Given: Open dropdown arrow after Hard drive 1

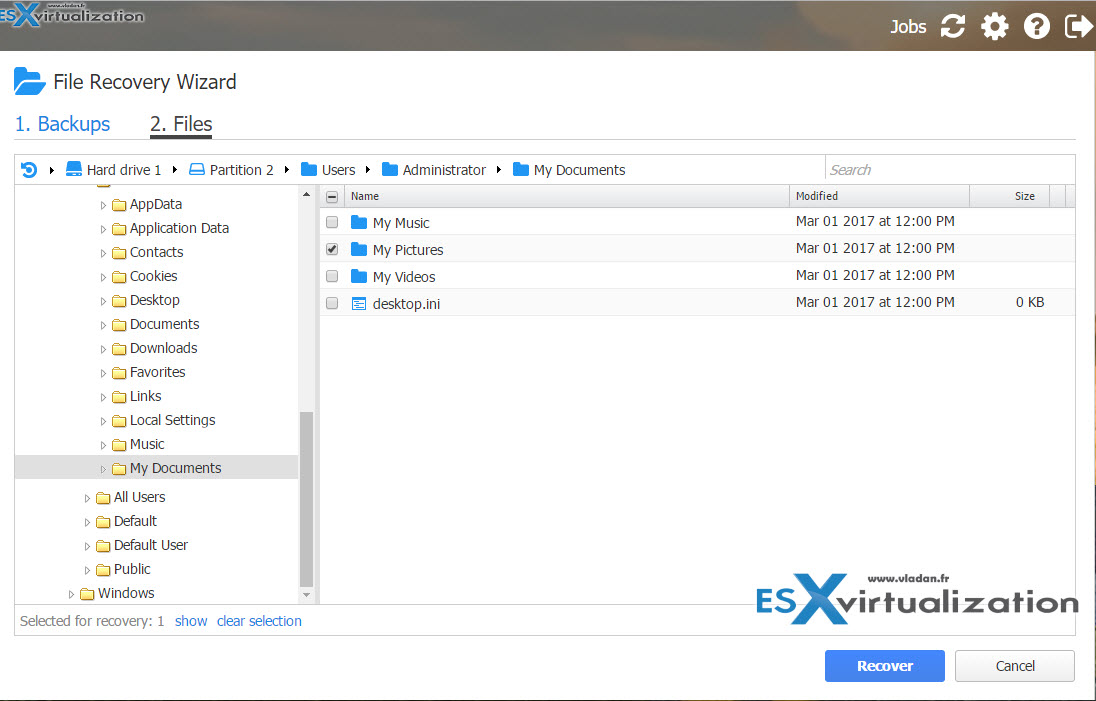Looking at the screenshot, I should coord(175,169).
